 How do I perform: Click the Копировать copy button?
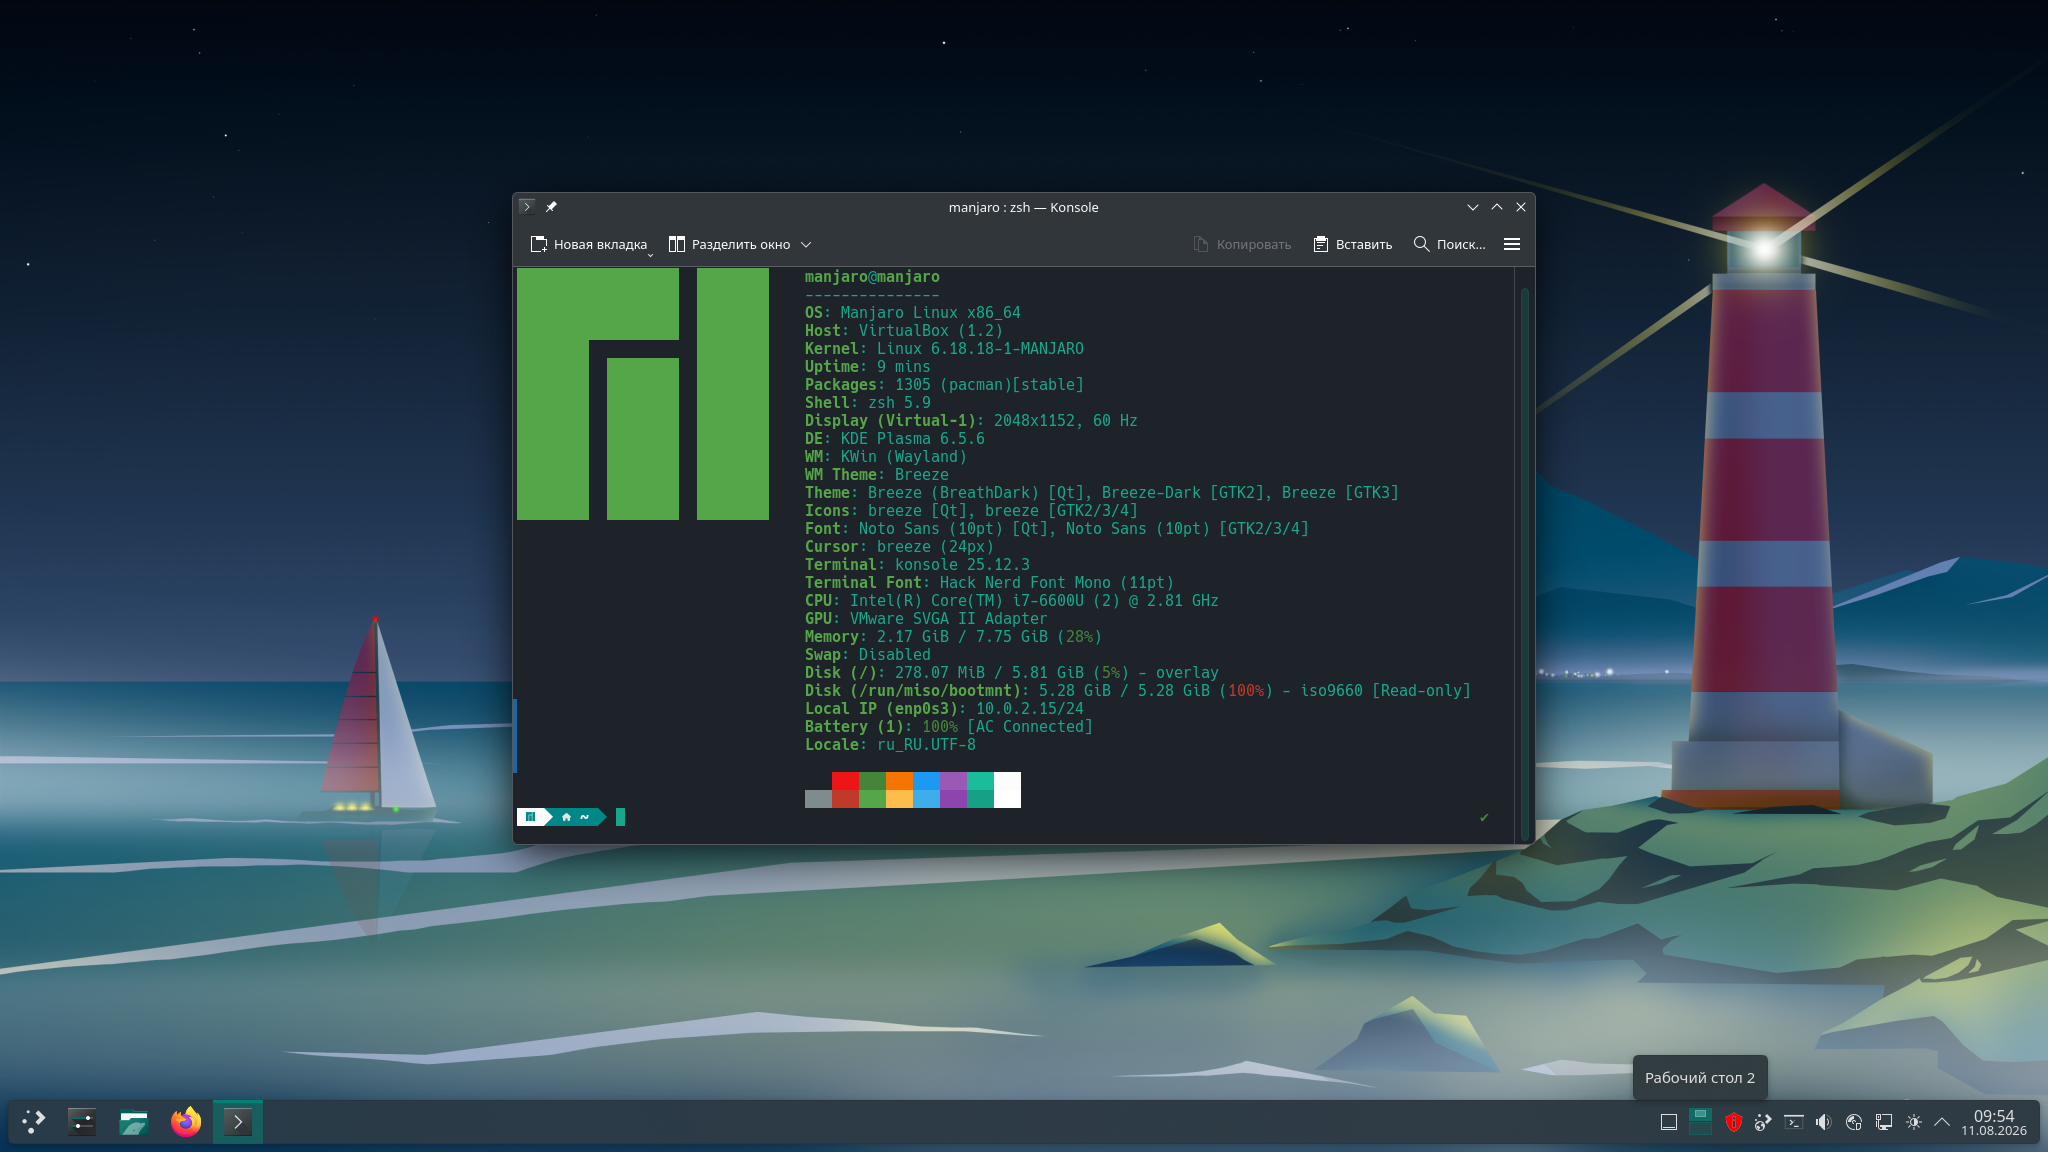[1242, 244]
